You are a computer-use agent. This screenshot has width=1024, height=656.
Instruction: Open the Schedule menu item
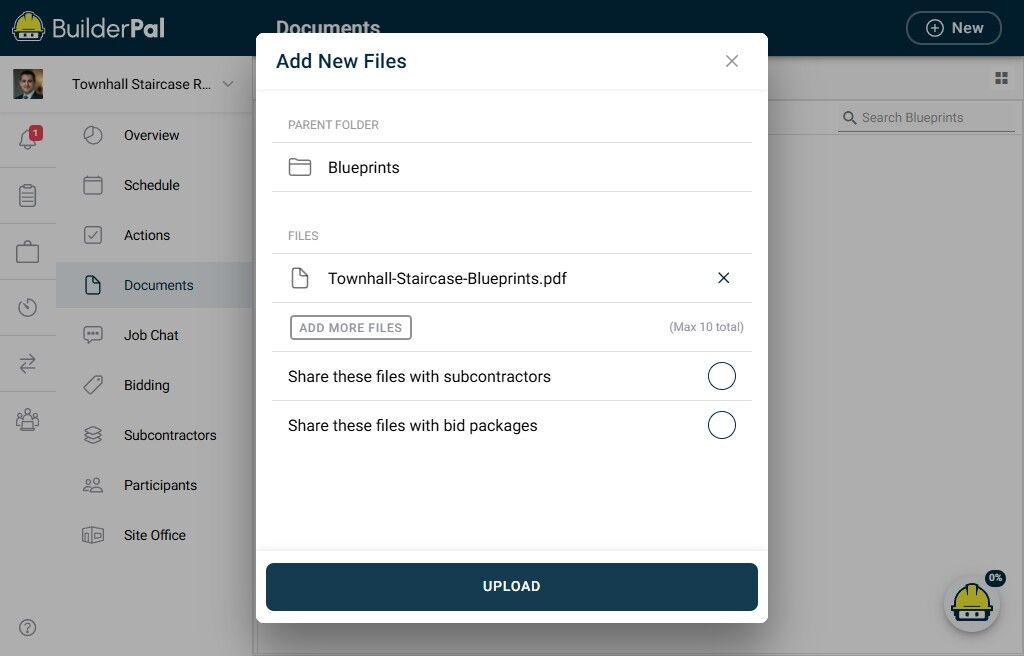(x=152, y=185)
